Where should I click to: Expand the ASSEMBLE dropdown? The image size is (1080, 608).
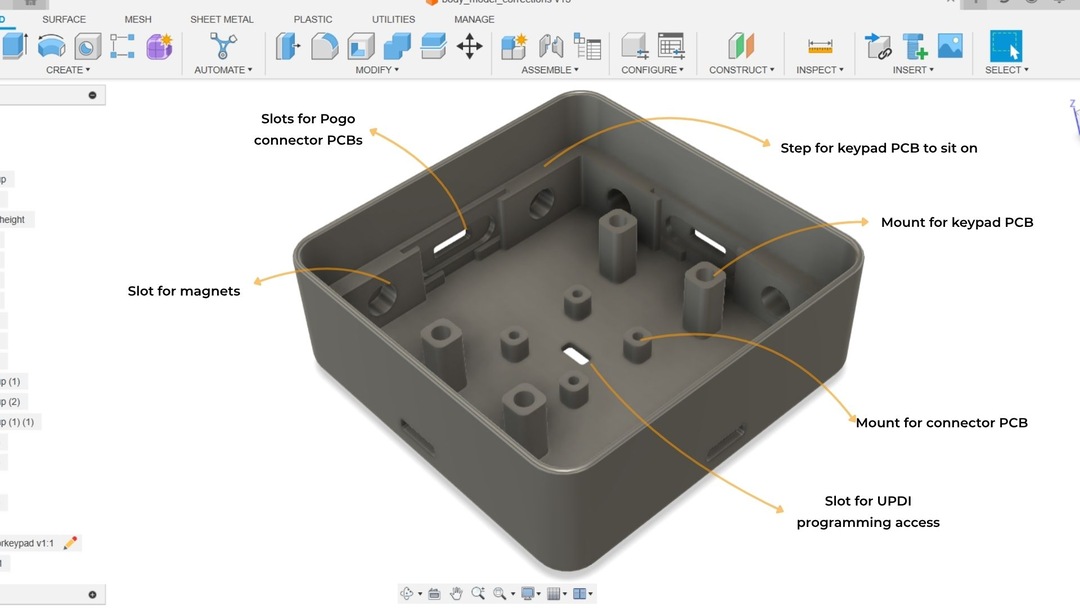click(x=550, y=70)
